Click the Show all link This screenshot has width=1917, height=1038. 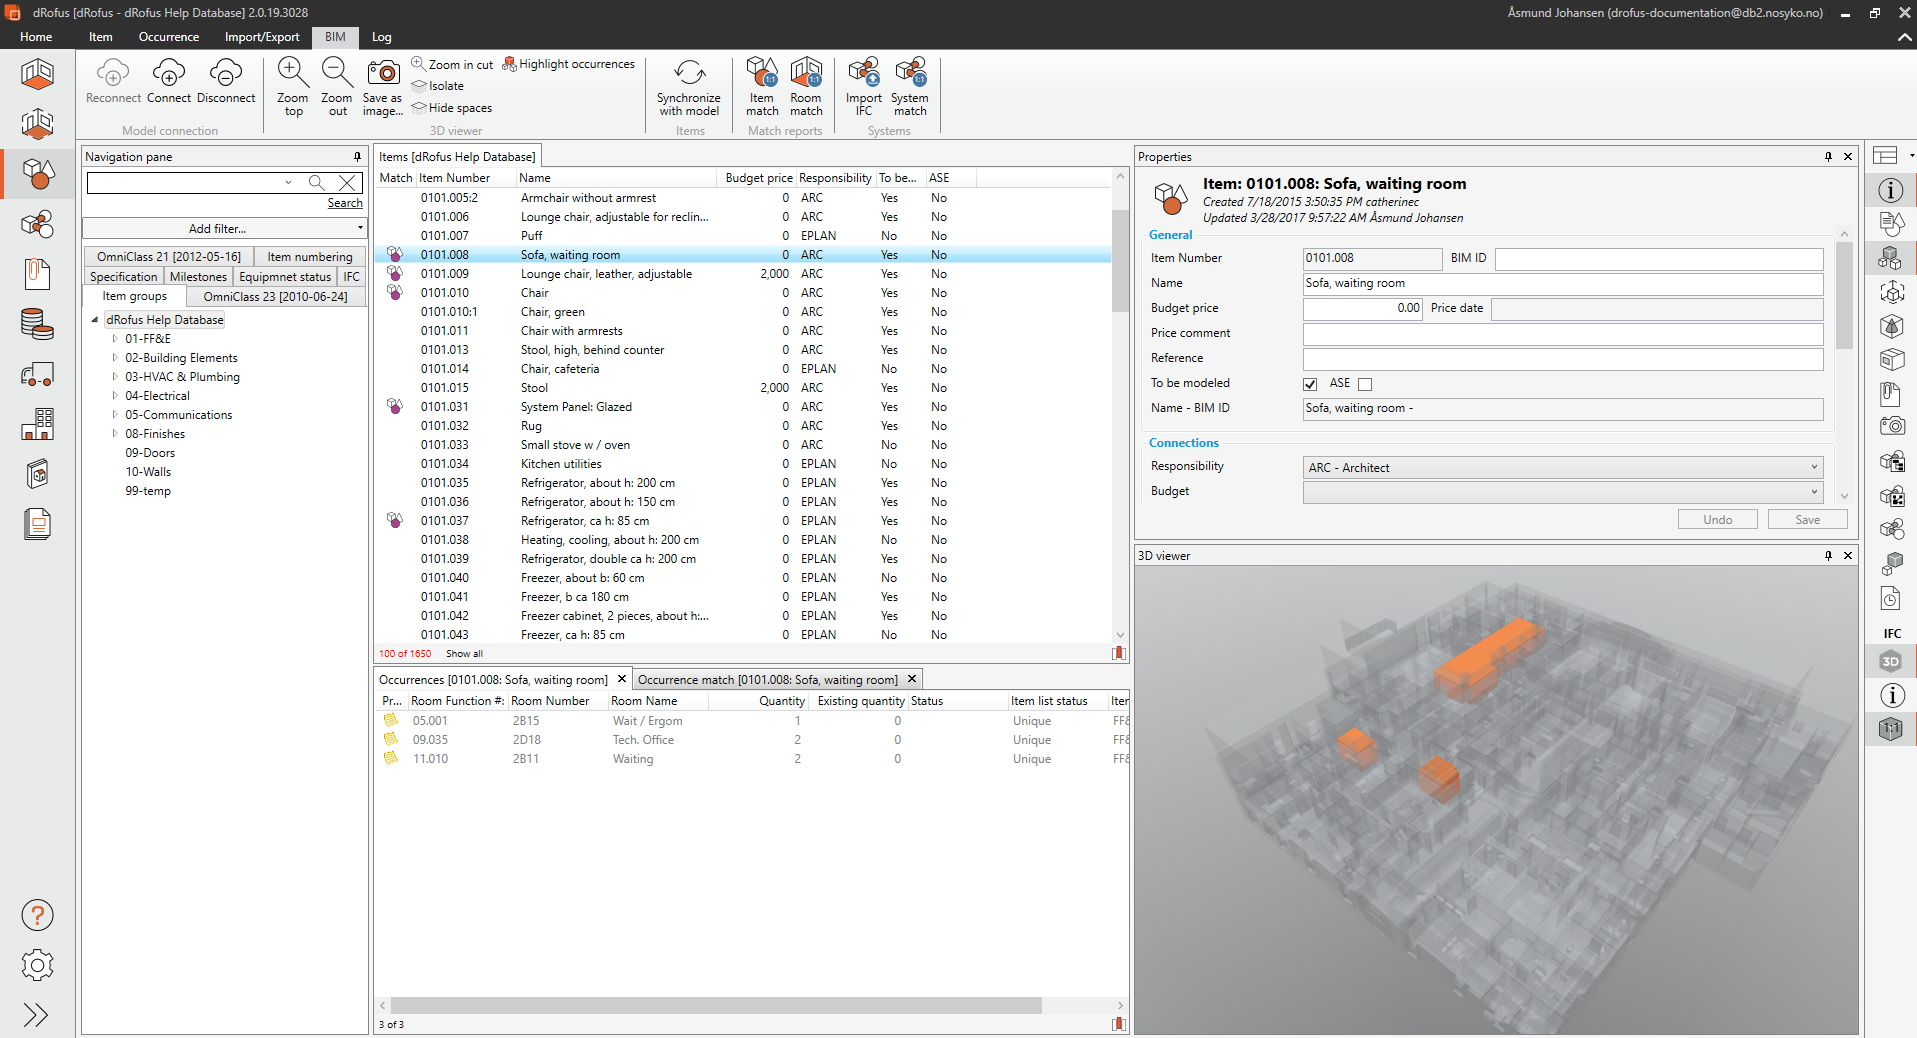pos(464,654)
